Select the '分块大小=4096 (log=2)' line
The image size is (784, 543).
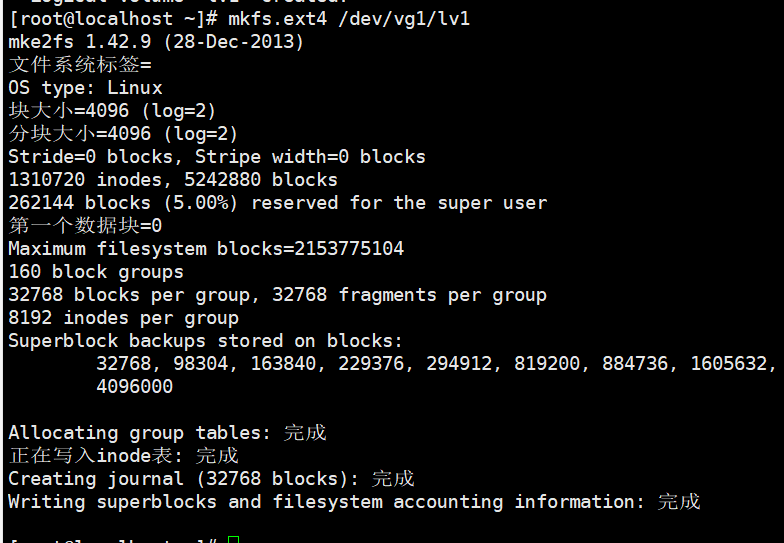point(123,134)
